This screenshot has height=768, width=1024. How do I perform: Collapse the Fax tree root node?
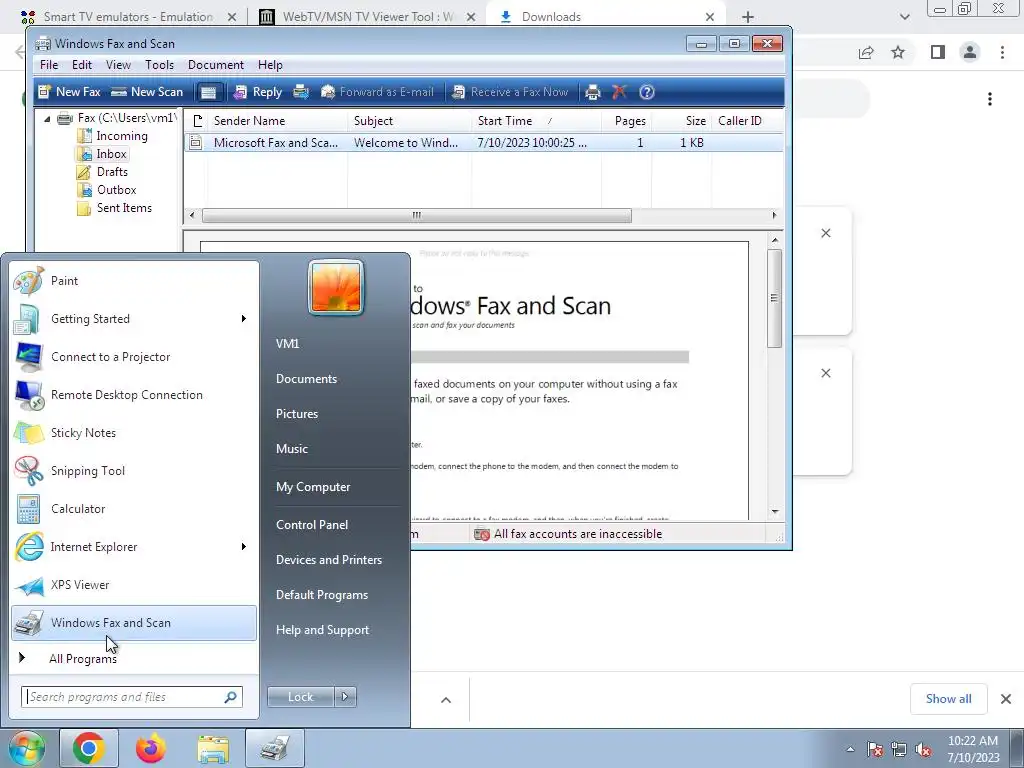point(47,118)
